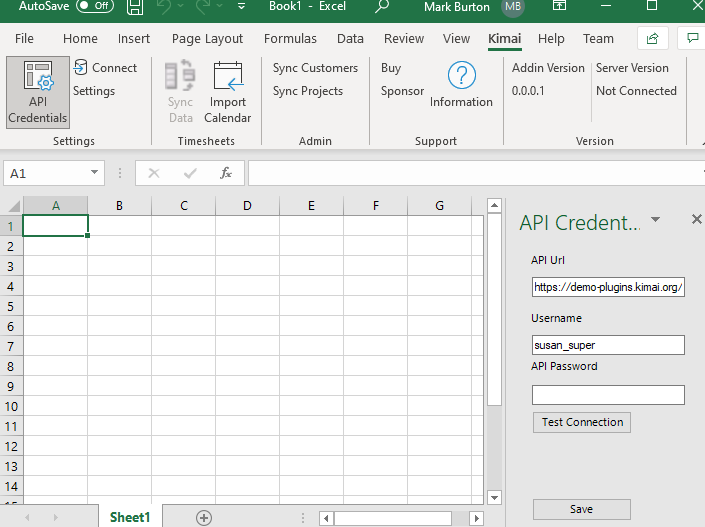The image size is (705, 527).
Task: Click vertical scrollbar down arrow
Action: (x=494, y=497)
